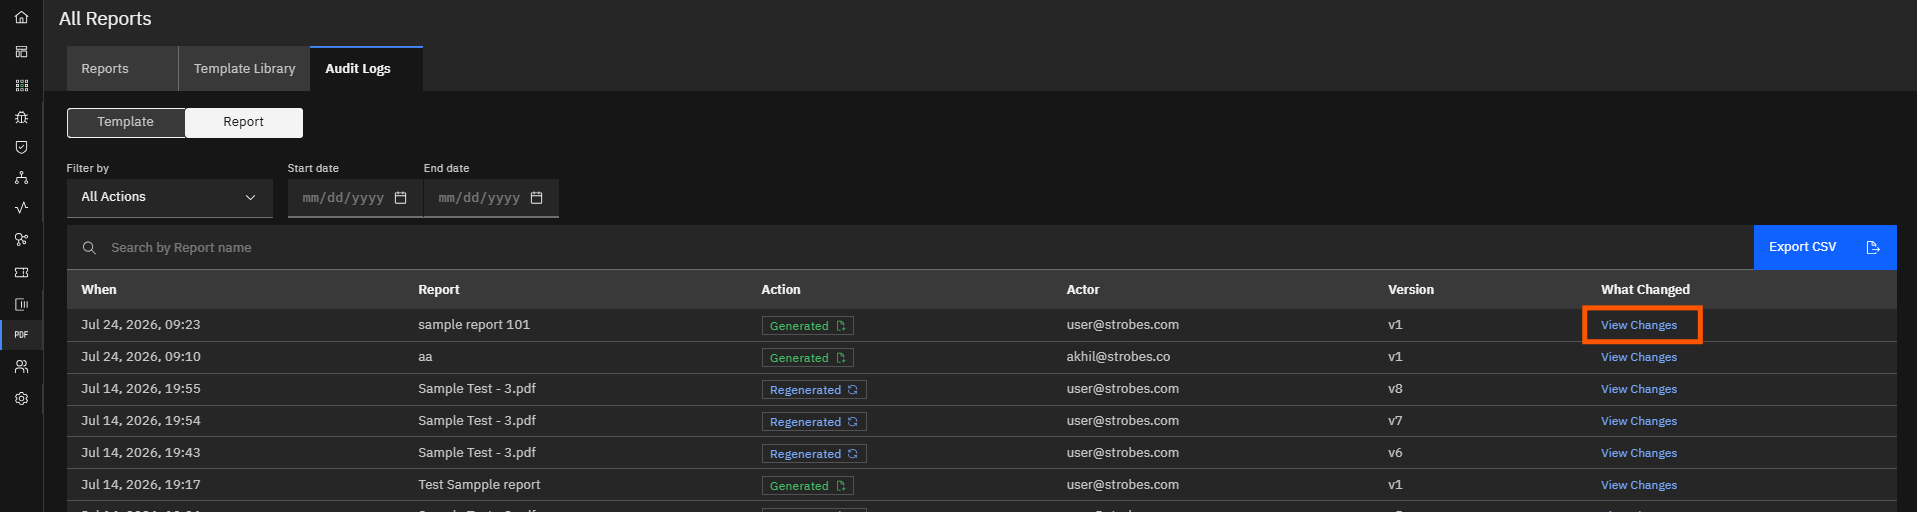
Task: Switch to the Template toggle
Action: 126,122
